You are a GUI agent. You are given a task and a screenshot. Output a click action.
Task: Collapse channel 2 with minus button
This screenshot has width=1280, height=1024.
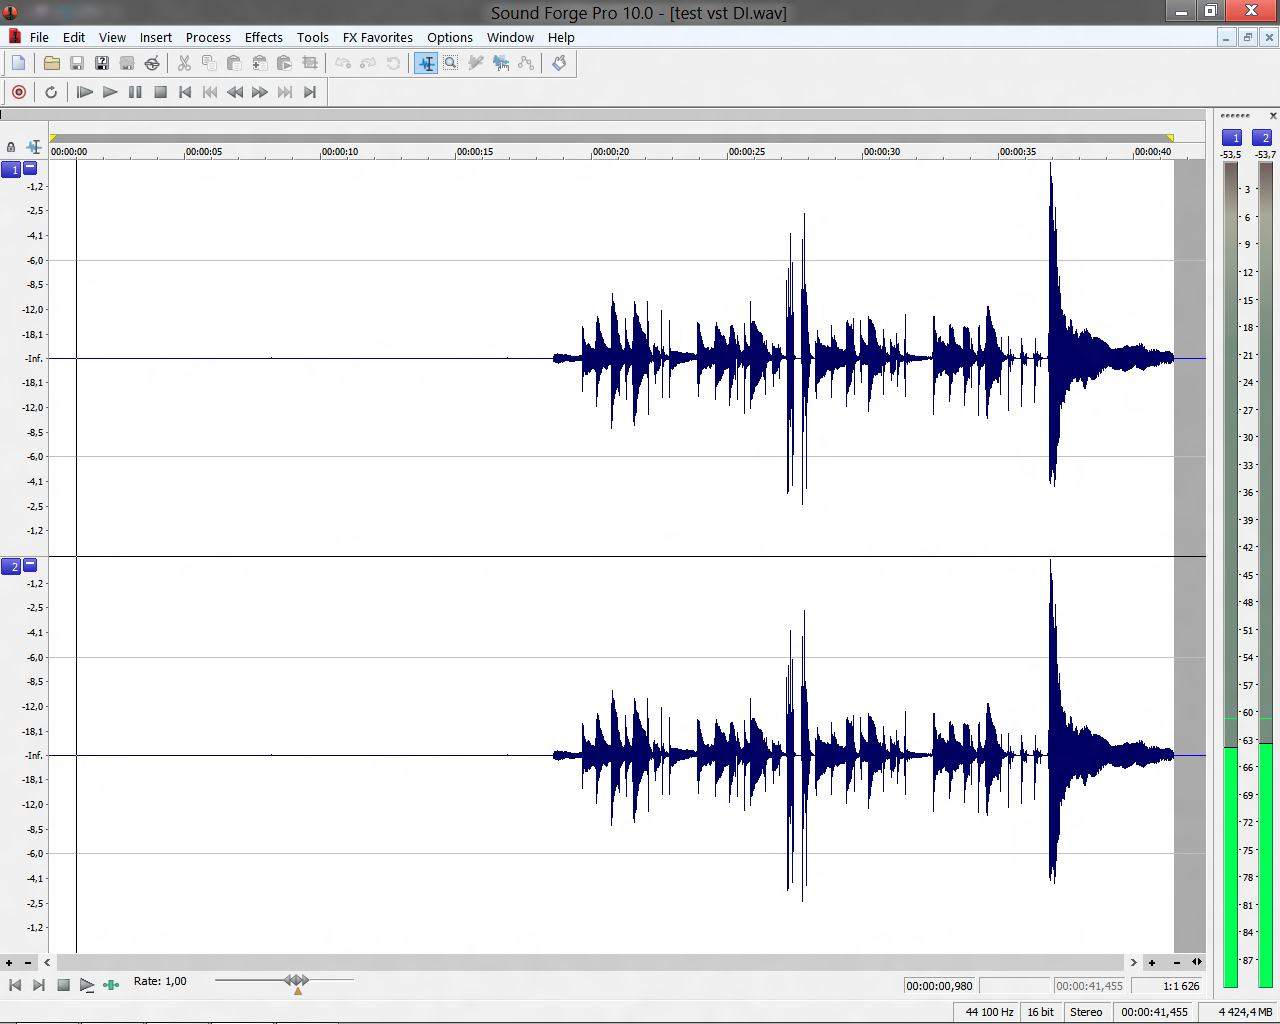[30, 565]
